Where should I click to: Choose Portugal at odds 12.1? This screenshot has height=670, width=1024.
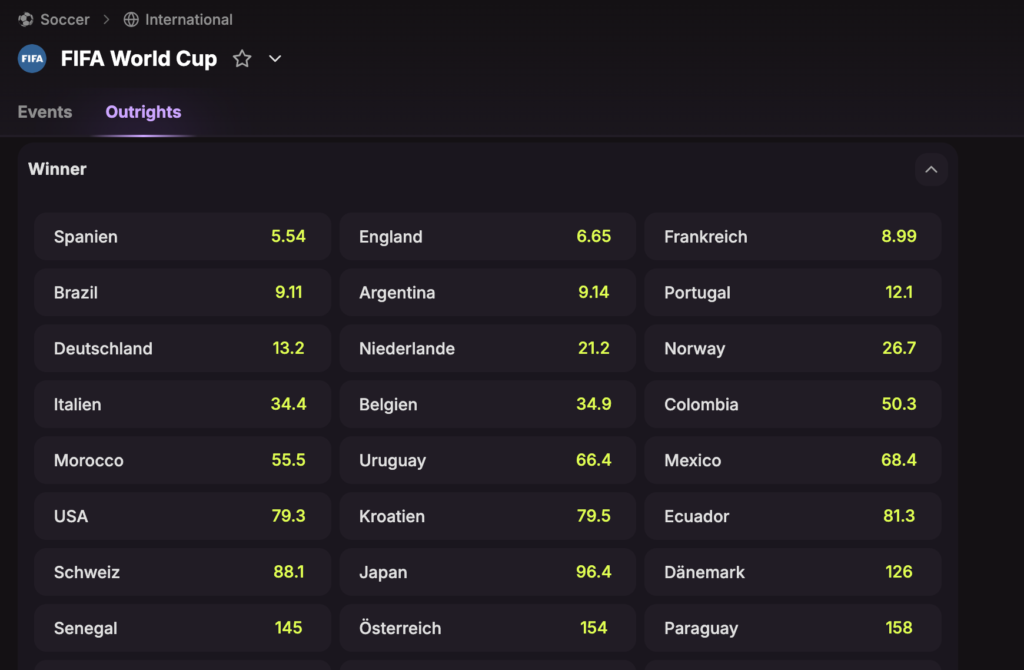[x=792, y=292]
